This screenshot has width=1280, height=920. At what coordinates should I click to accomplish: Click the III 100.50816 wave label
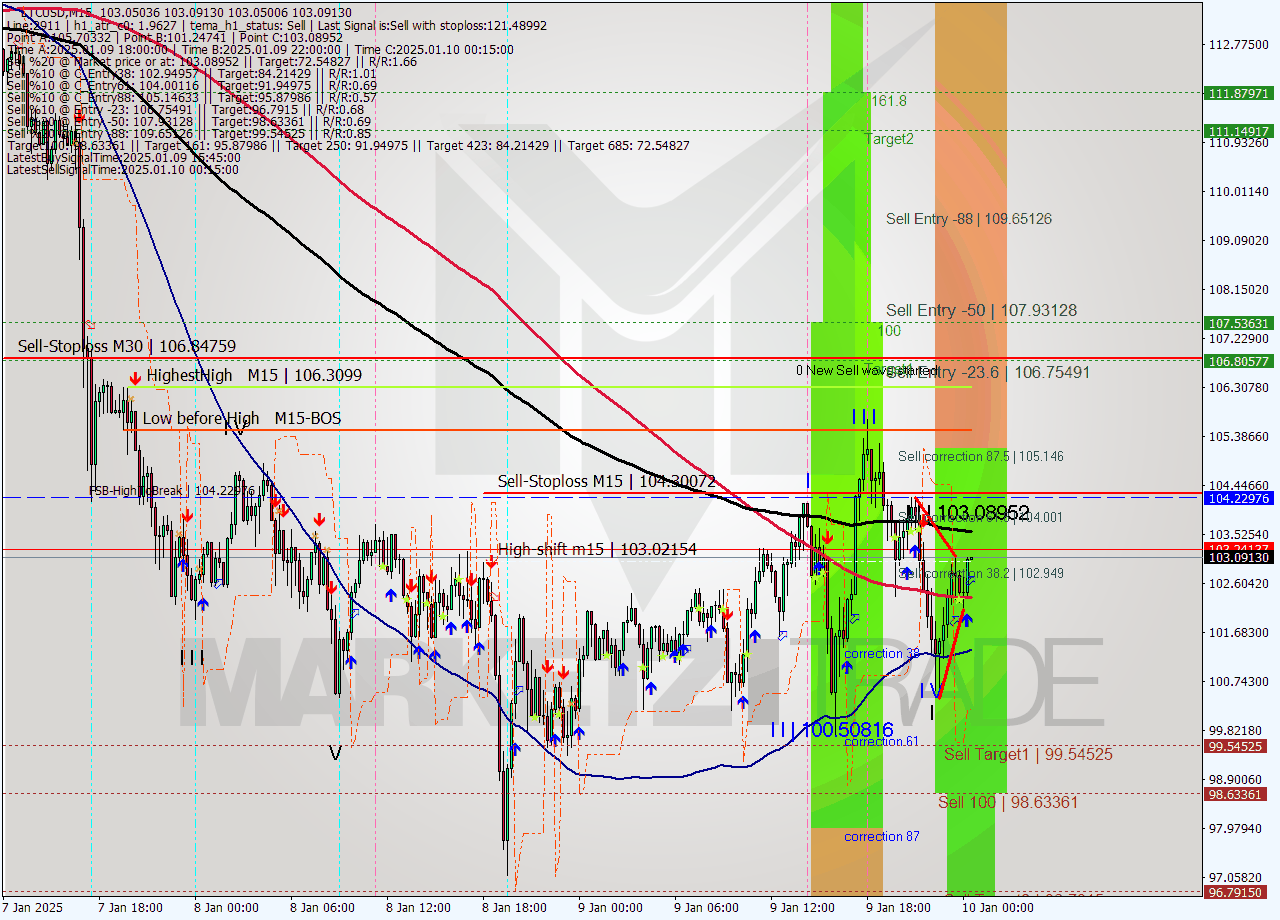pyautogui.click(x=831, y=730)
